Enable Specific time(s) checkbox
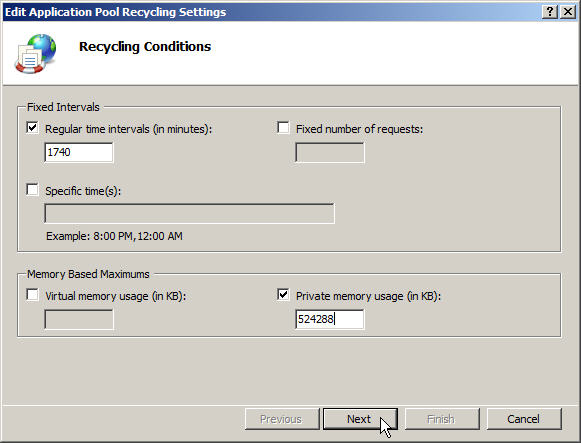The width and height of the screenshot is (581, 443). [32, 190]
